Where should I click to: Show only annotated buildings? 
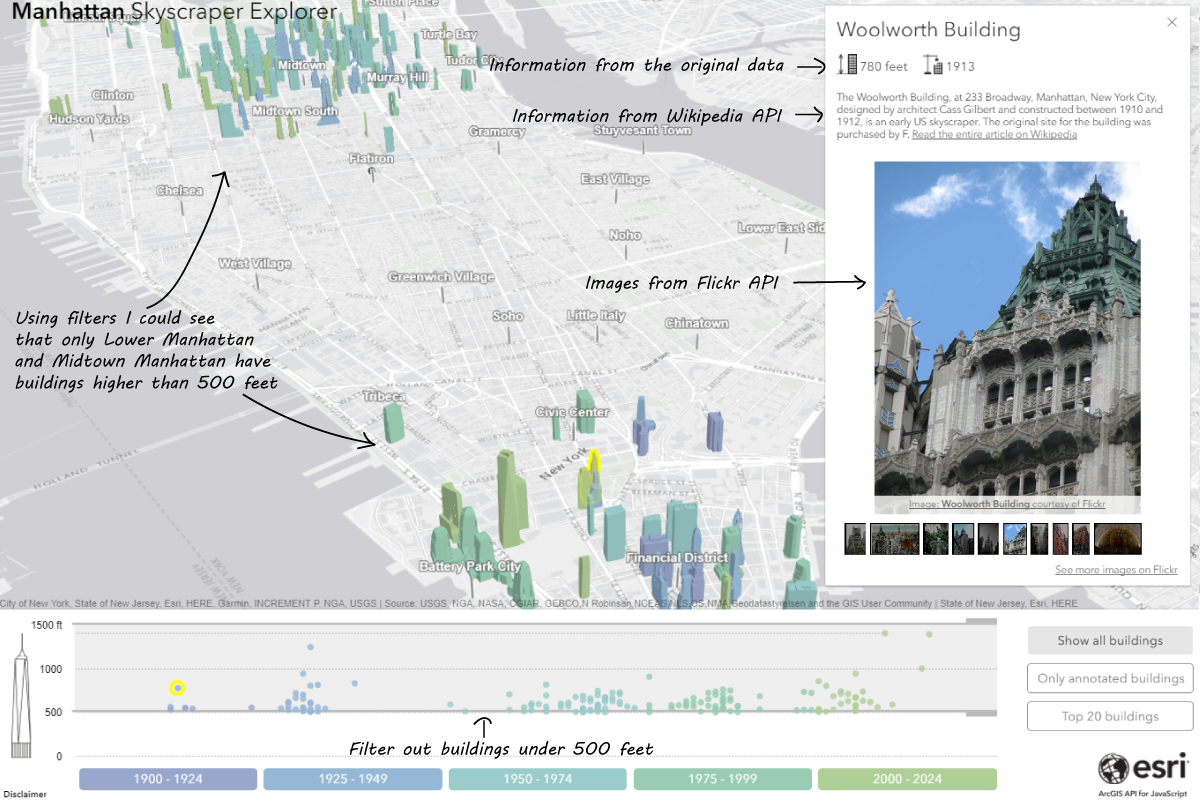[x=1110, y=678]
